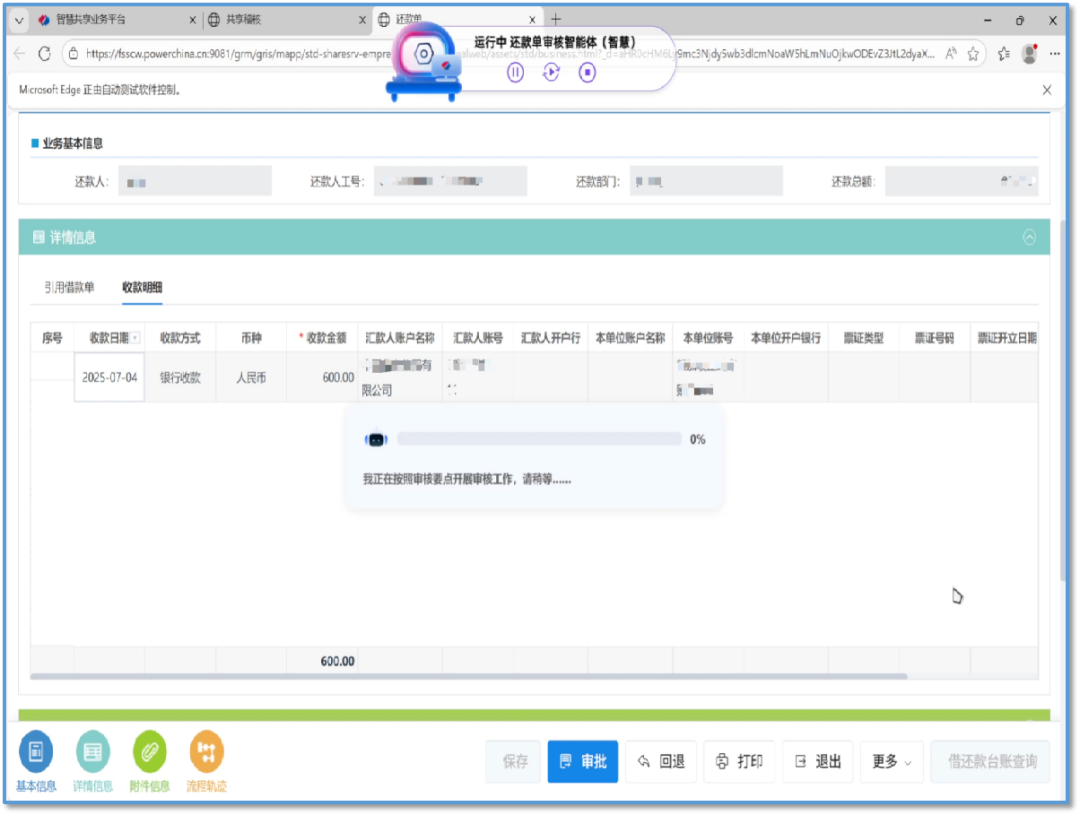Click the 保存 button
Viewport: 1080px width, 815px height.
[x=513, y=762]
